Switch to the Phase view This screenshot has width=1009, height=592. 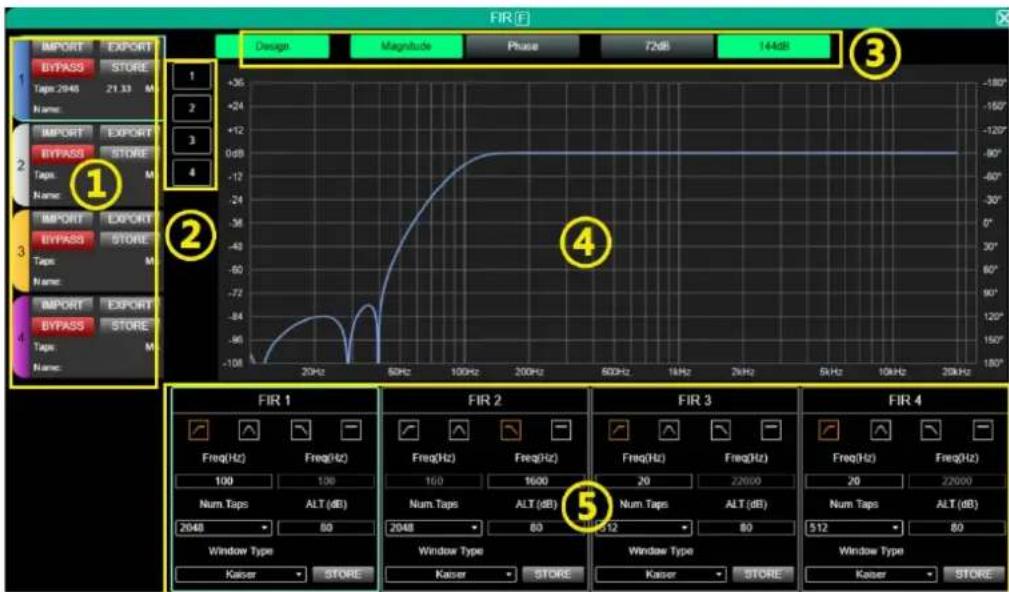pos(523,46)
